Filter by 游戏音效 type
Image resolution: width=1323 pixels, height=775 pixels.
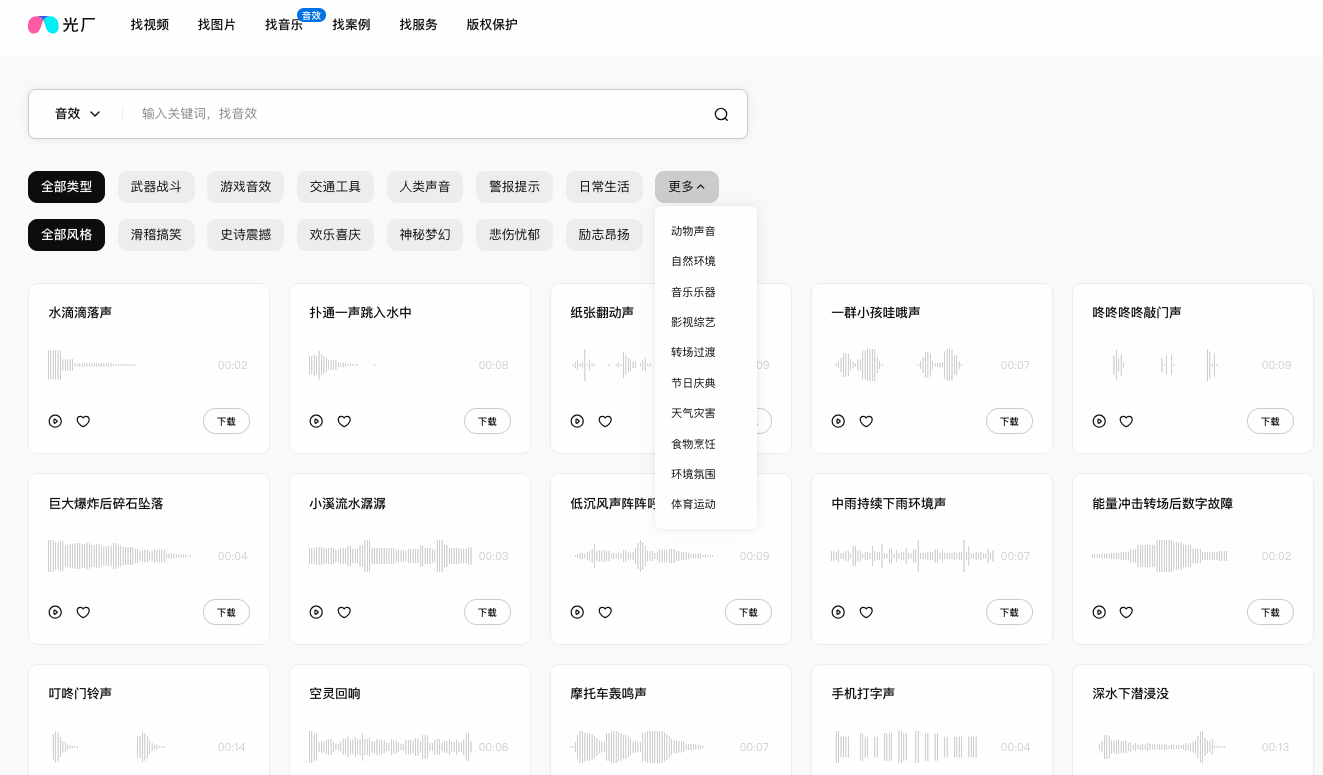[246, 187]
